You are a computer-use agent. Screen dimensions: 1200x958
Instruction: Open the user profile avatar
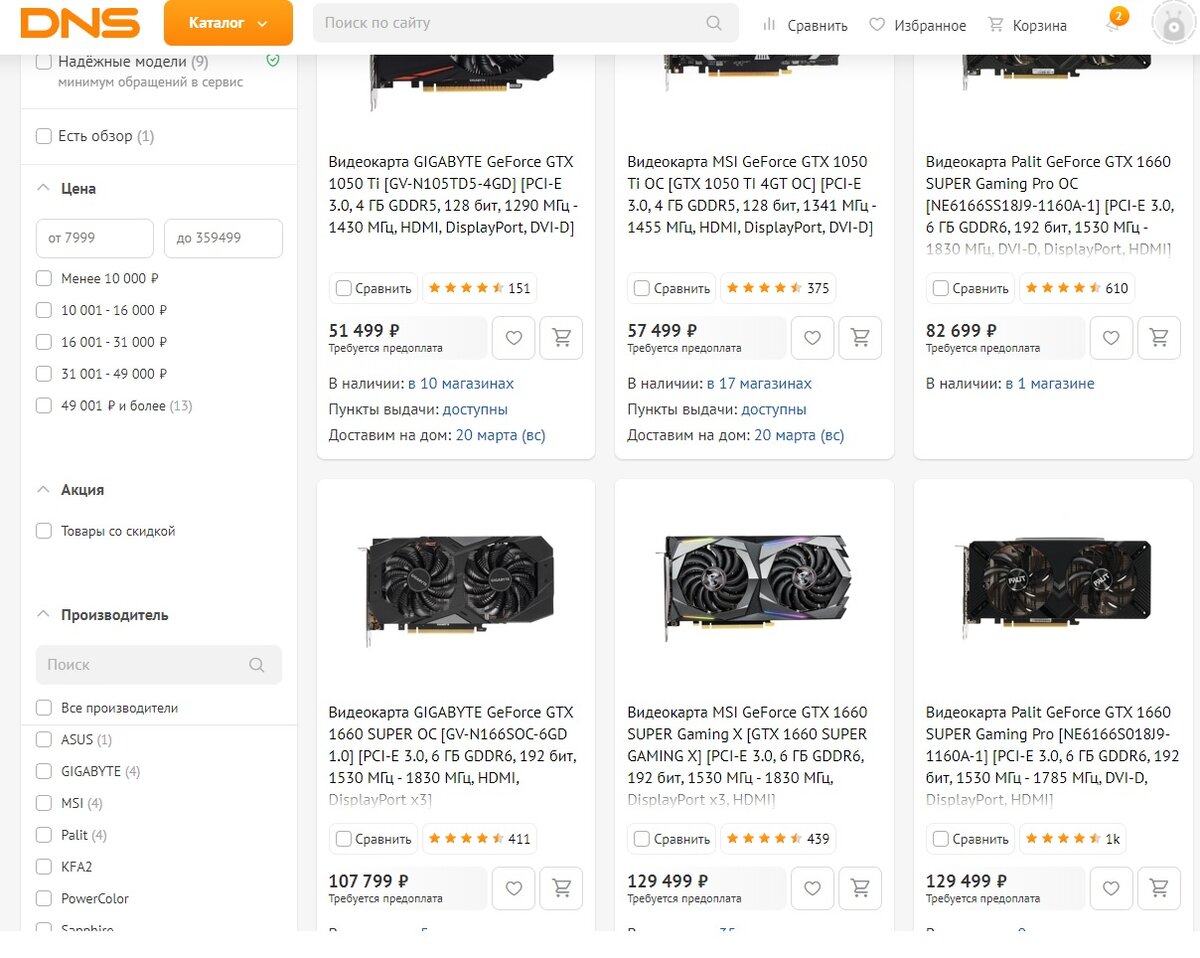pyautogui.click(x=1174, y=23)
